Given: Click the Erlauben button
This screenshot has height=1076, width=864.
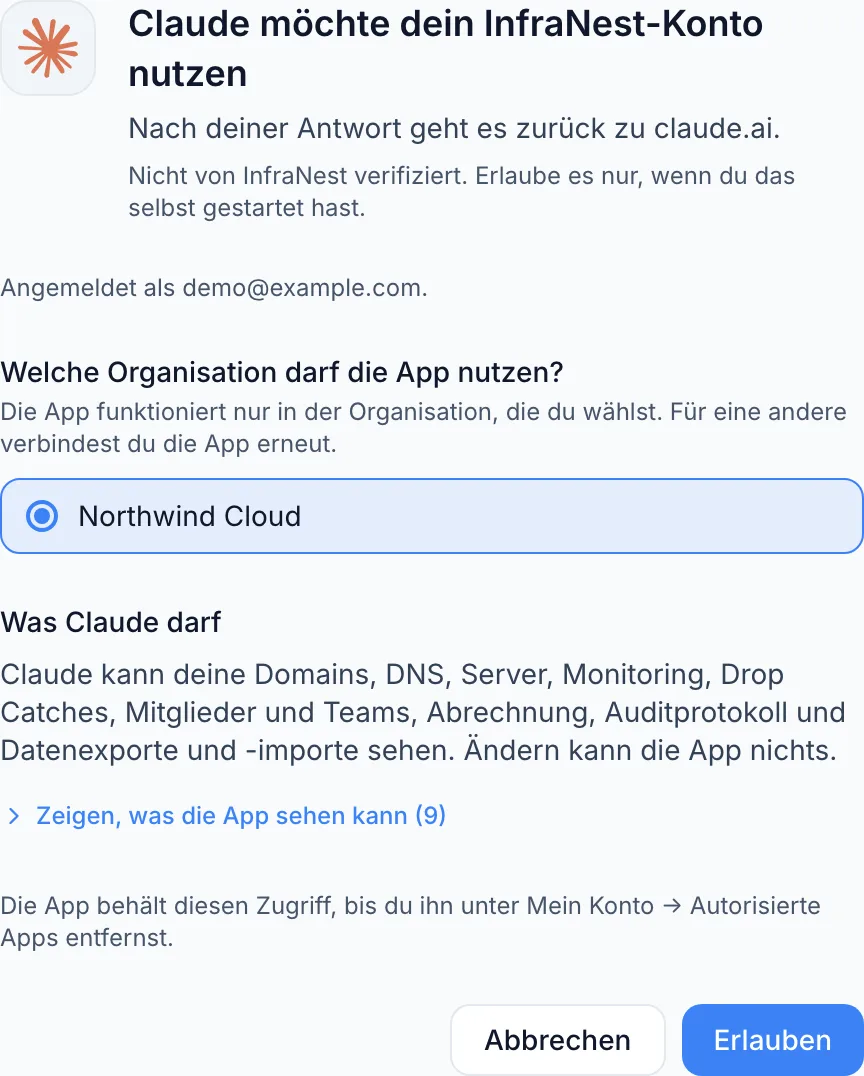Looking at the screenshot, I should click(773, 1040).
